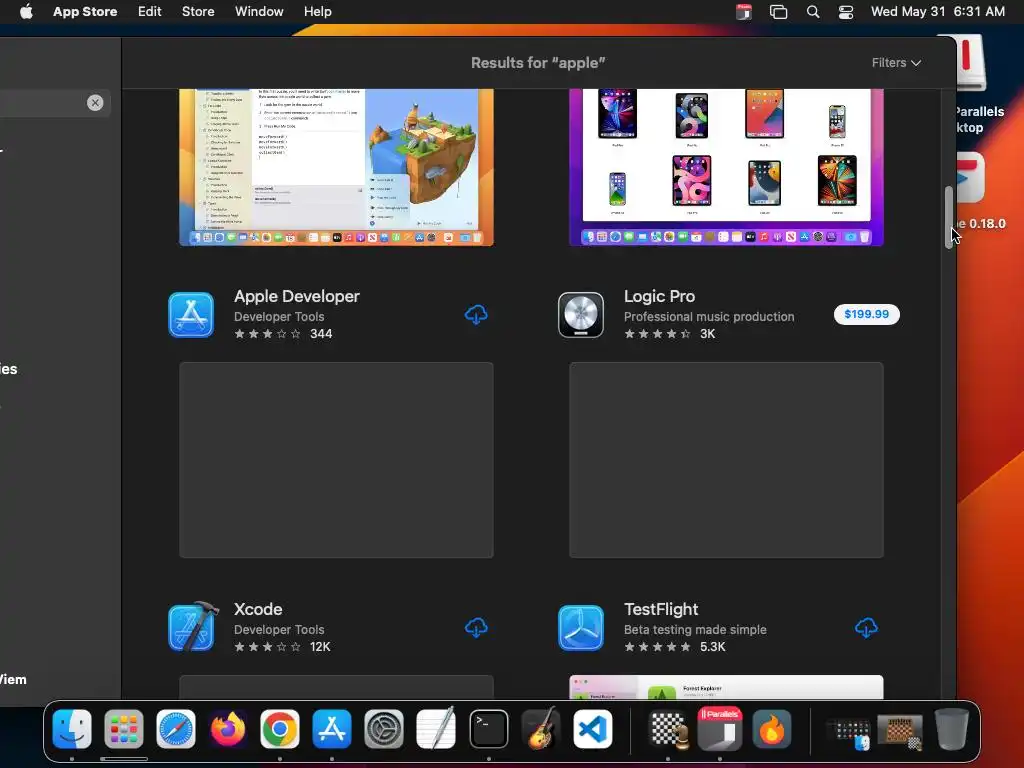Viewport: 1024px width, 768px height.
Task: Click the Parallels menu bar icon
Action: point(744,12)
